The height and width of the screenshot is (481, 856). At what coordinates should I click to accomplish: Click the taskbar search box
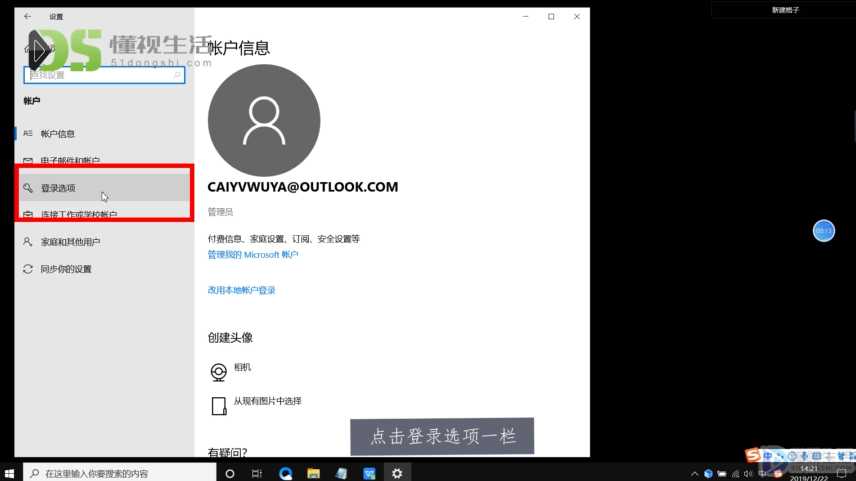pyautogui.click(x=120, y=473)
